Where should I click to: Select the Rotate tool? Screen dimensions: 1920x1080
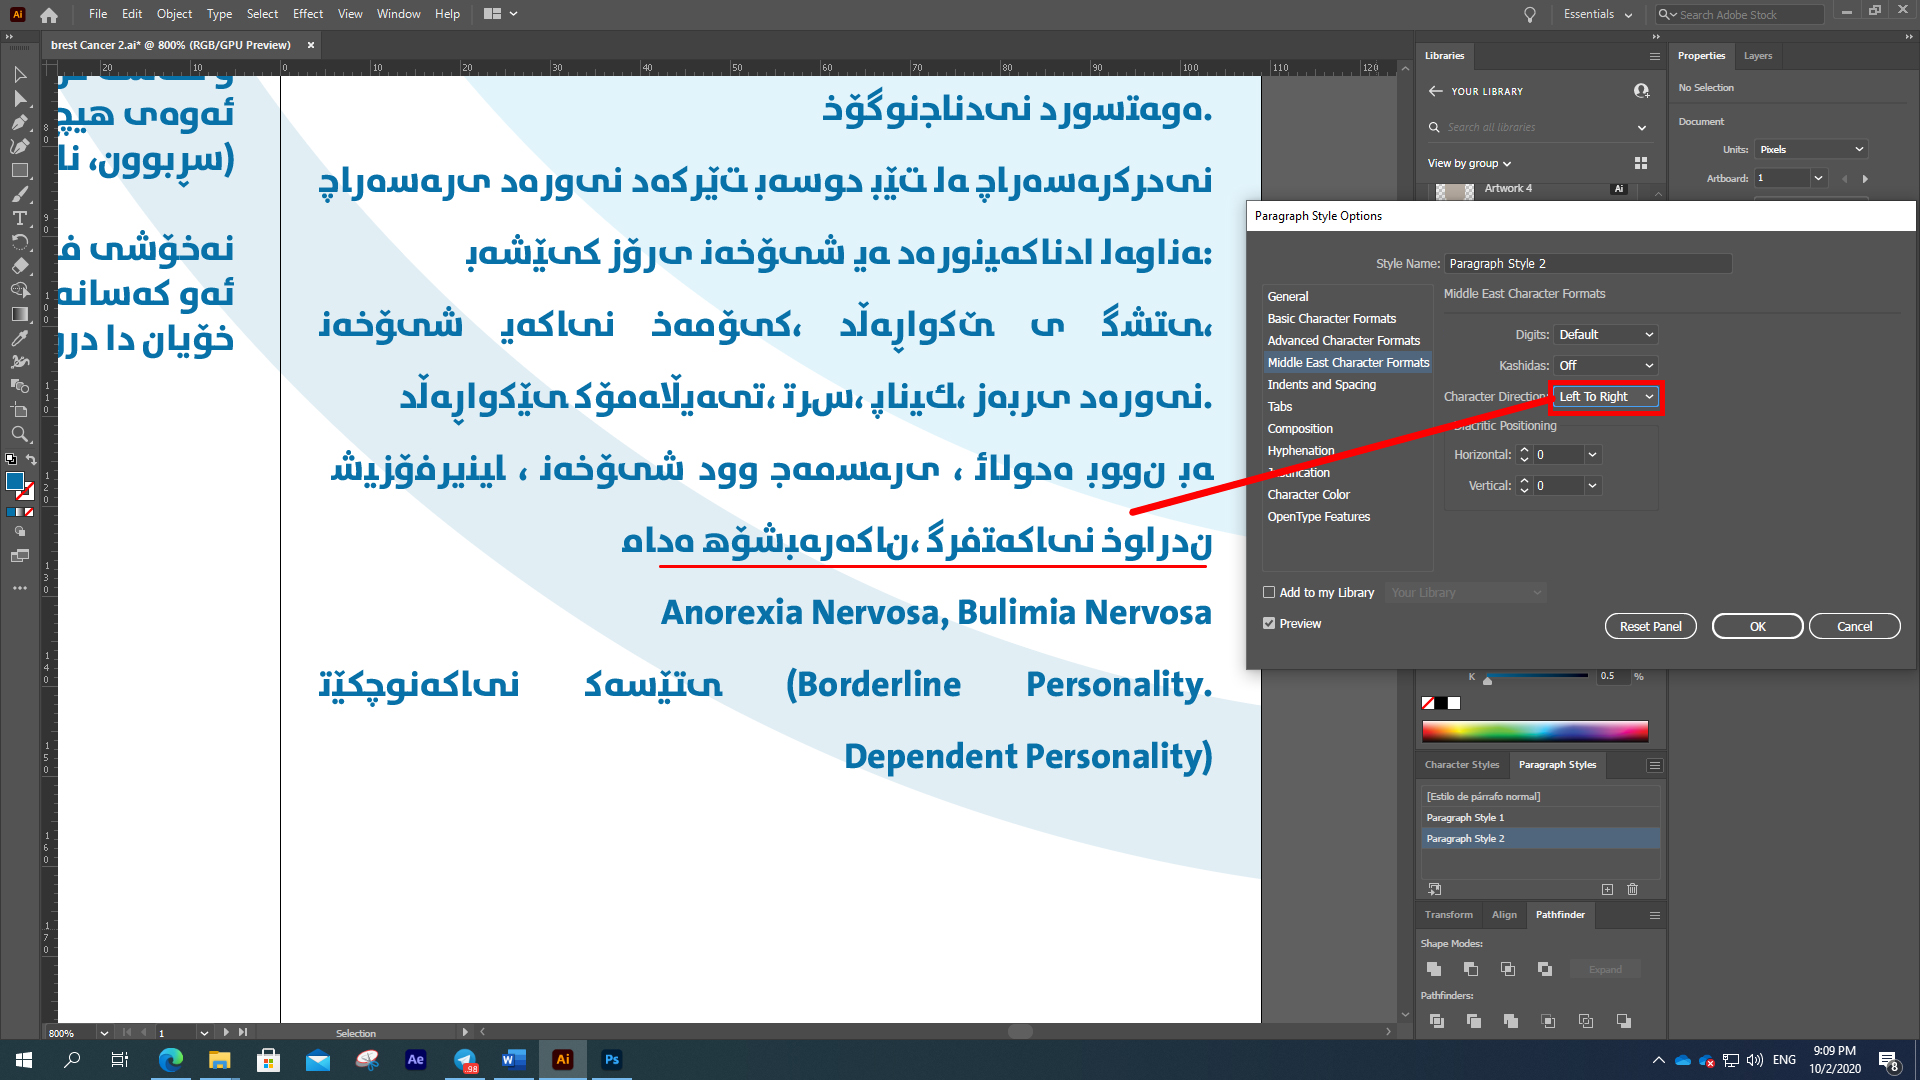tap(20, 242)
